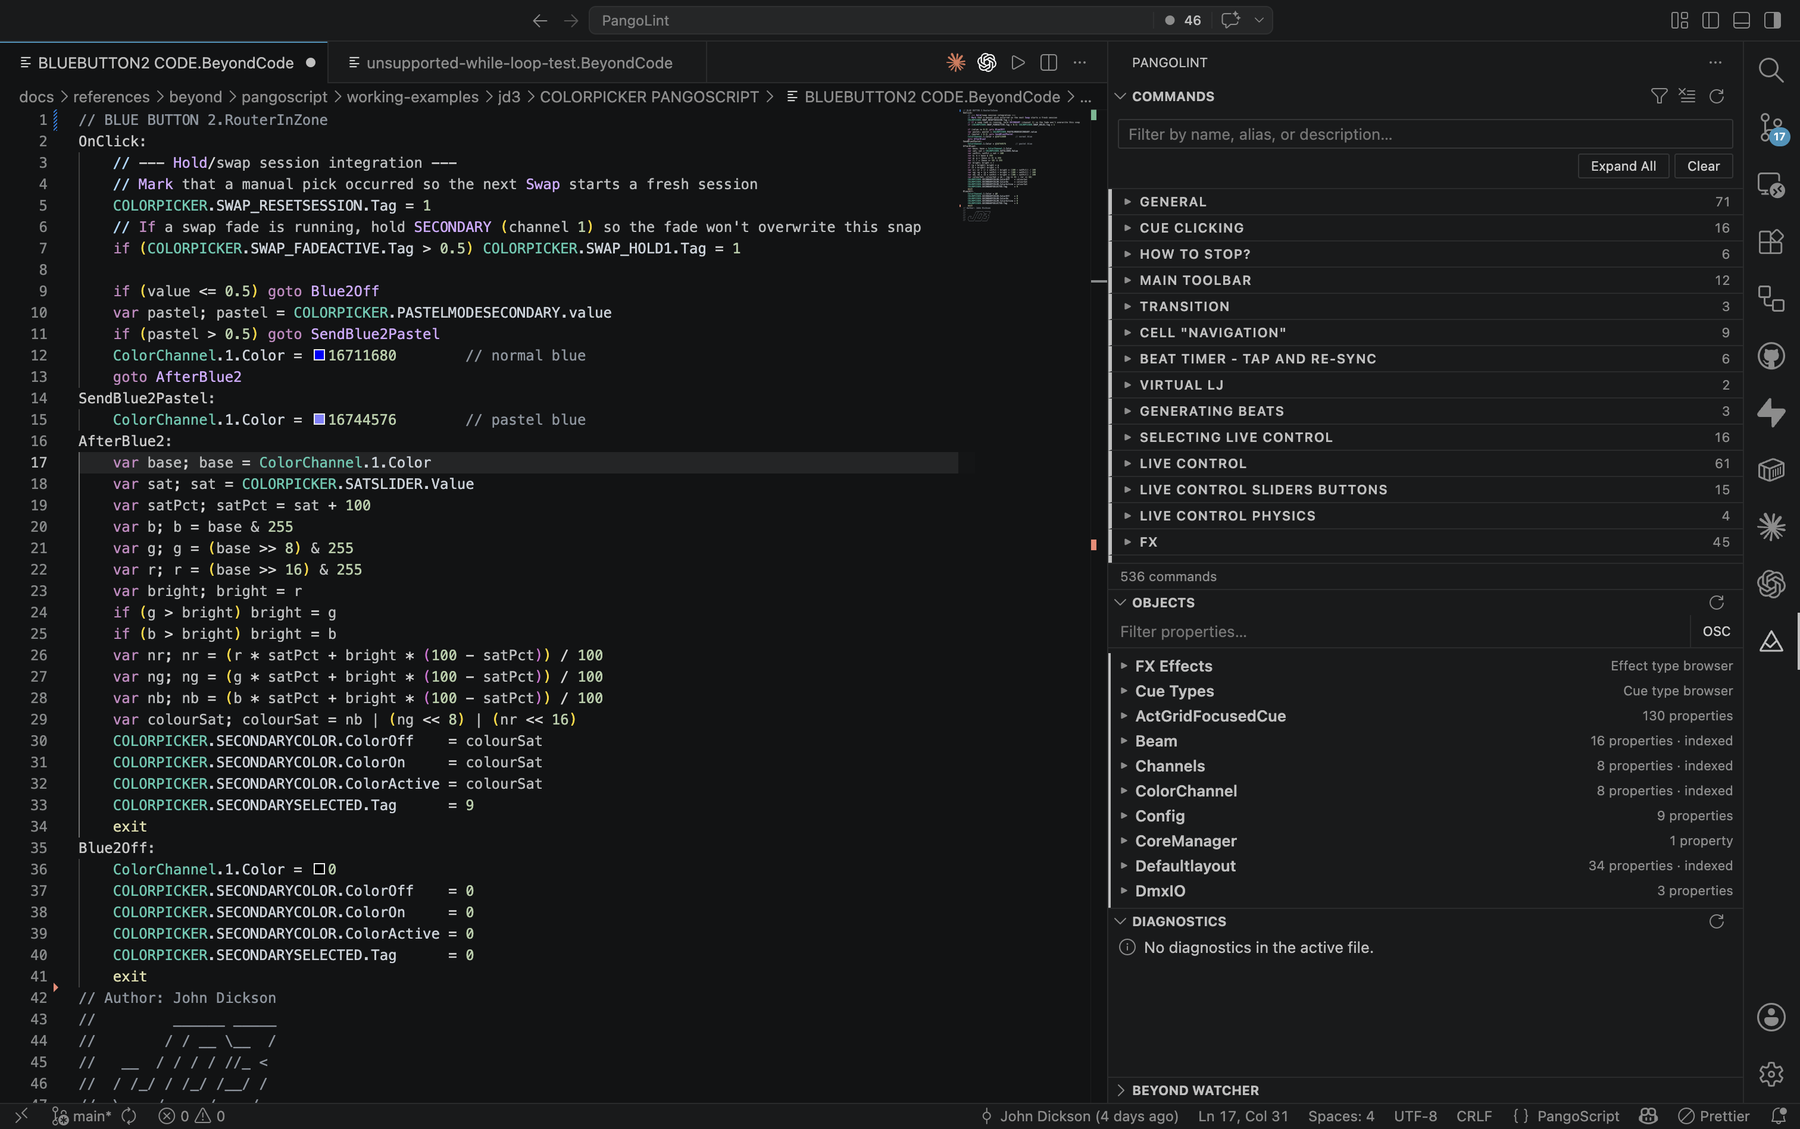Click the code minimap preview

click(x=1020, y=165)
